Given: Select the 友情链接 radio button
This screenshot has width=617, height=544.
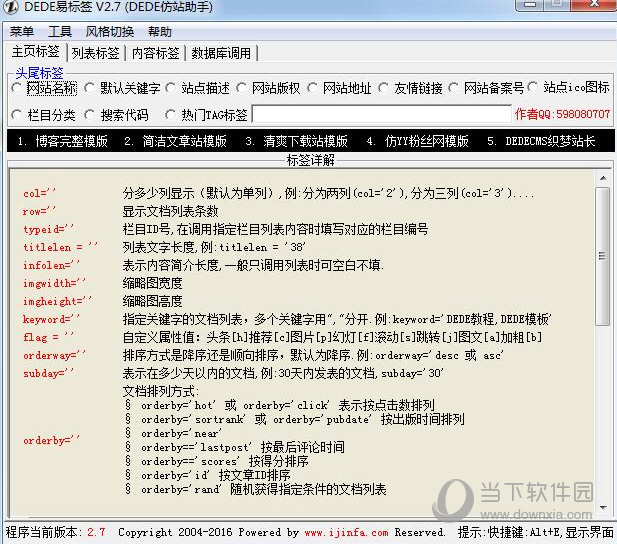Looking at the screenshot, I should 410,88.
